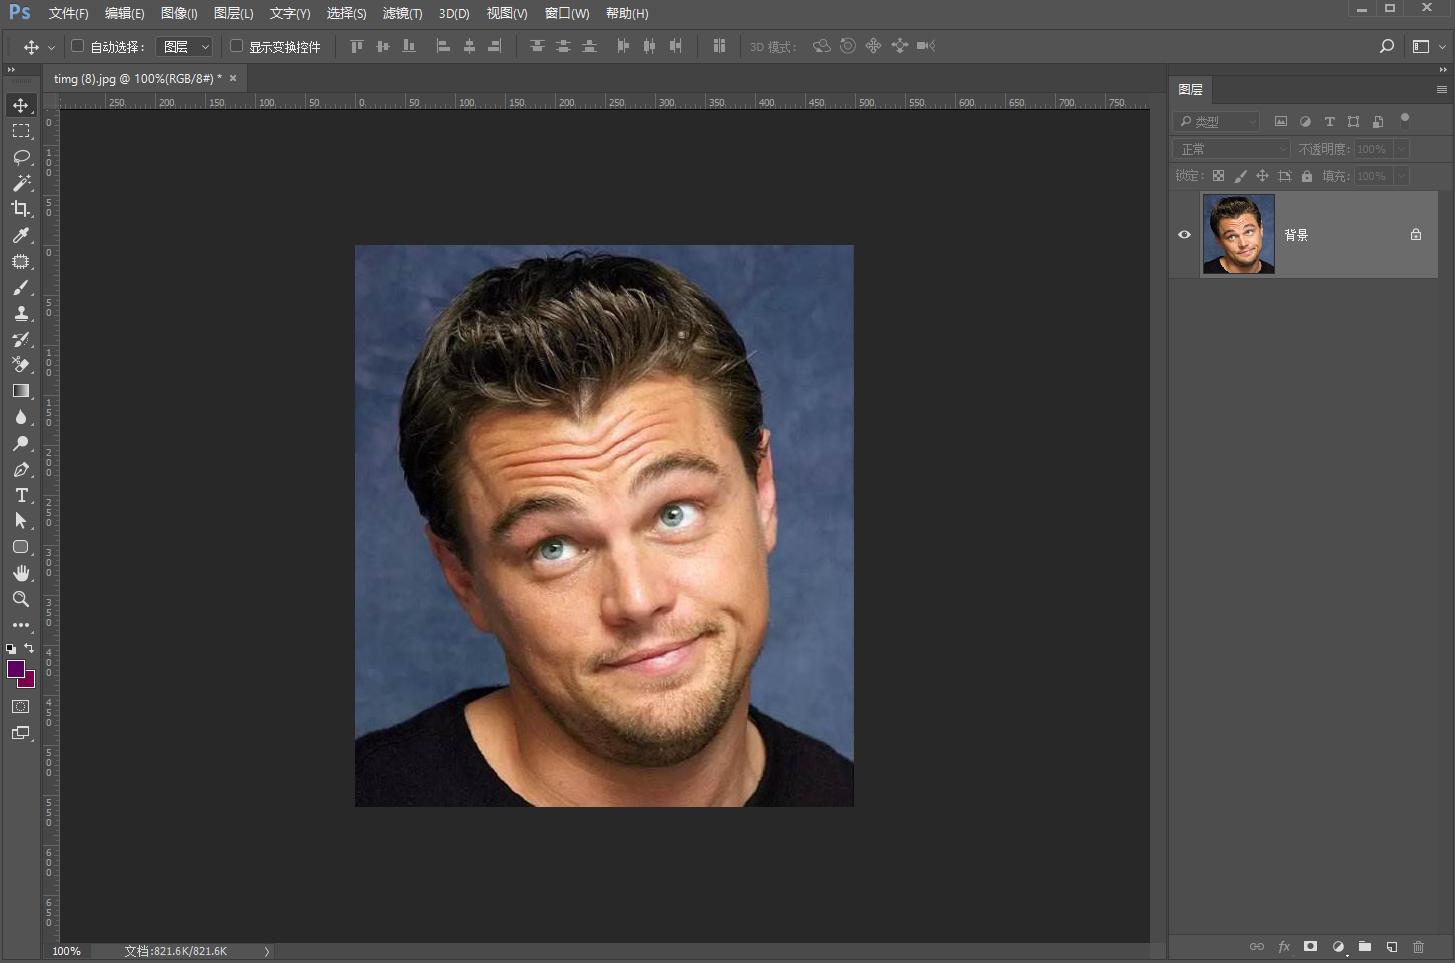Select the Hand tool
The width and height of the screenshot is (1455, 963).
click(21, 573)
